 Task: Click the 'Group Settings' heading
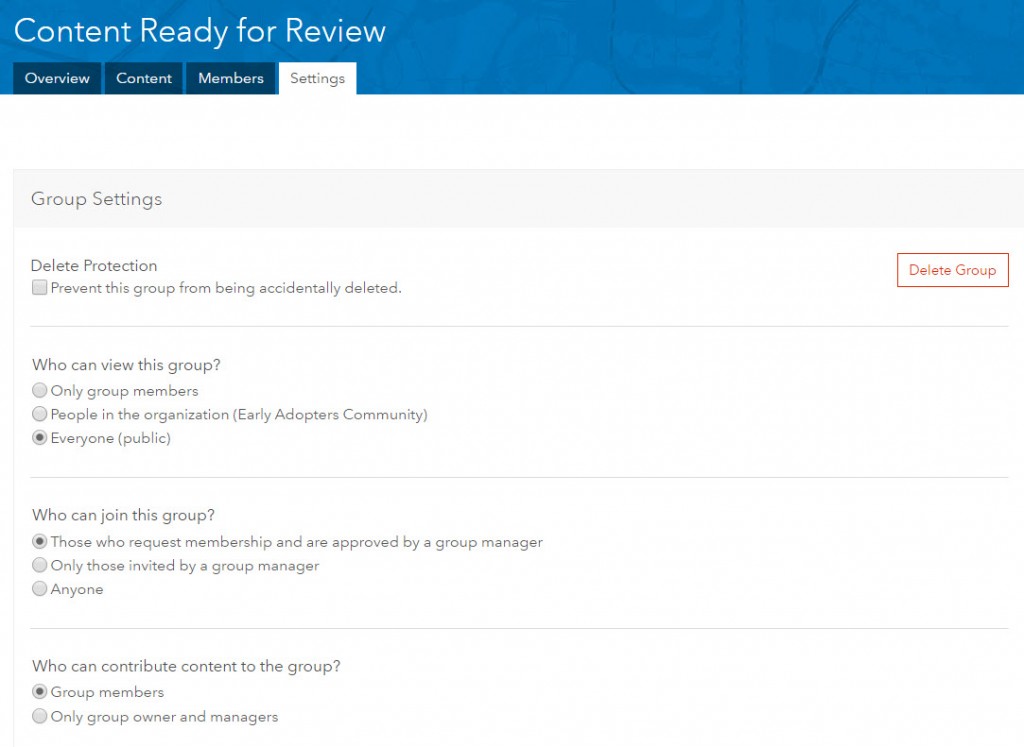pos(97,199)
